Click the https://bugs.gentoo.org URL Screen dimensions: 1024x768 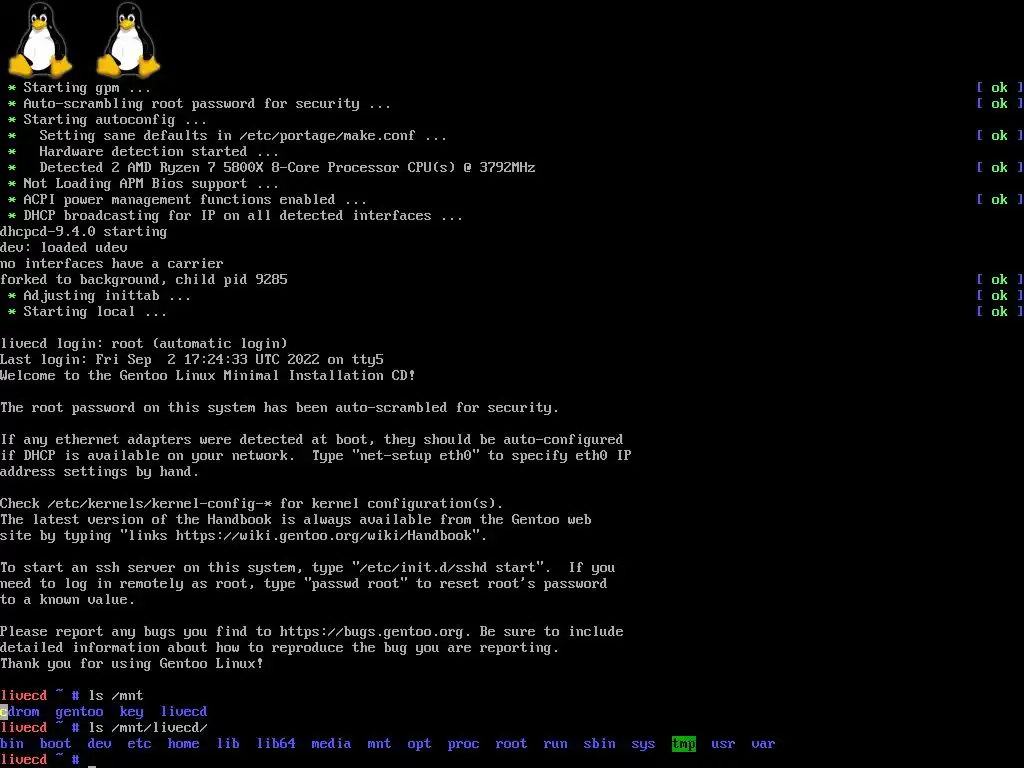[x=371, y=632]
